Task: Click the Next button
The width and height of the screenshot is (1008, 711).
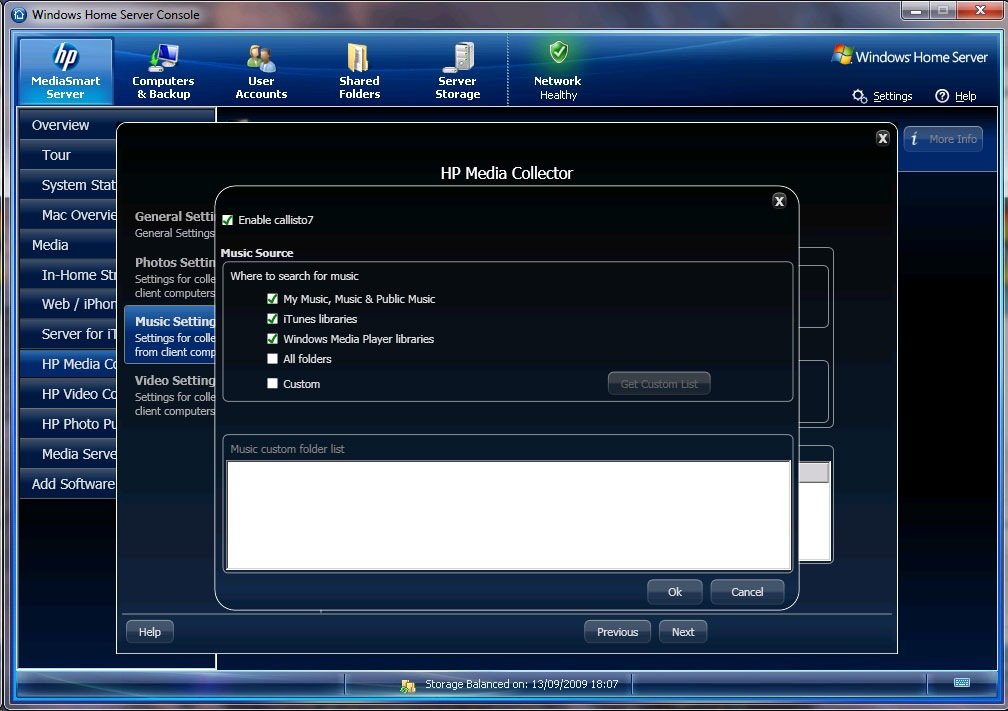Action: (x=683, y=632)
